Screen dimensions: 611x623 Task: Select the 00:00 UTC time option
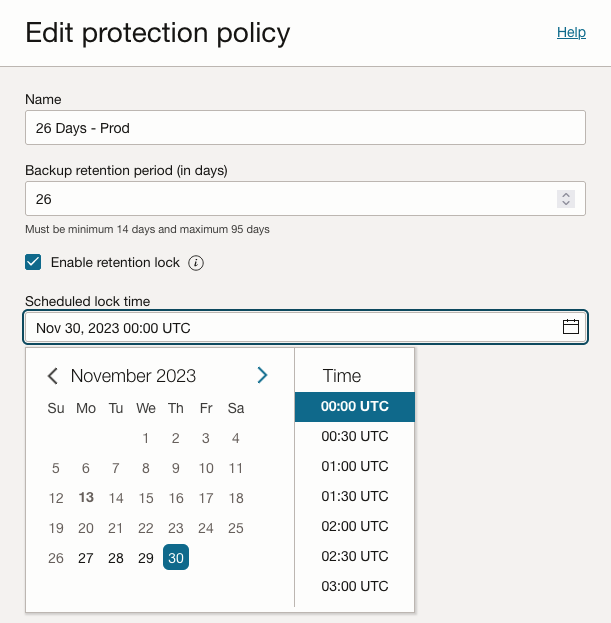tap(354, 407)
